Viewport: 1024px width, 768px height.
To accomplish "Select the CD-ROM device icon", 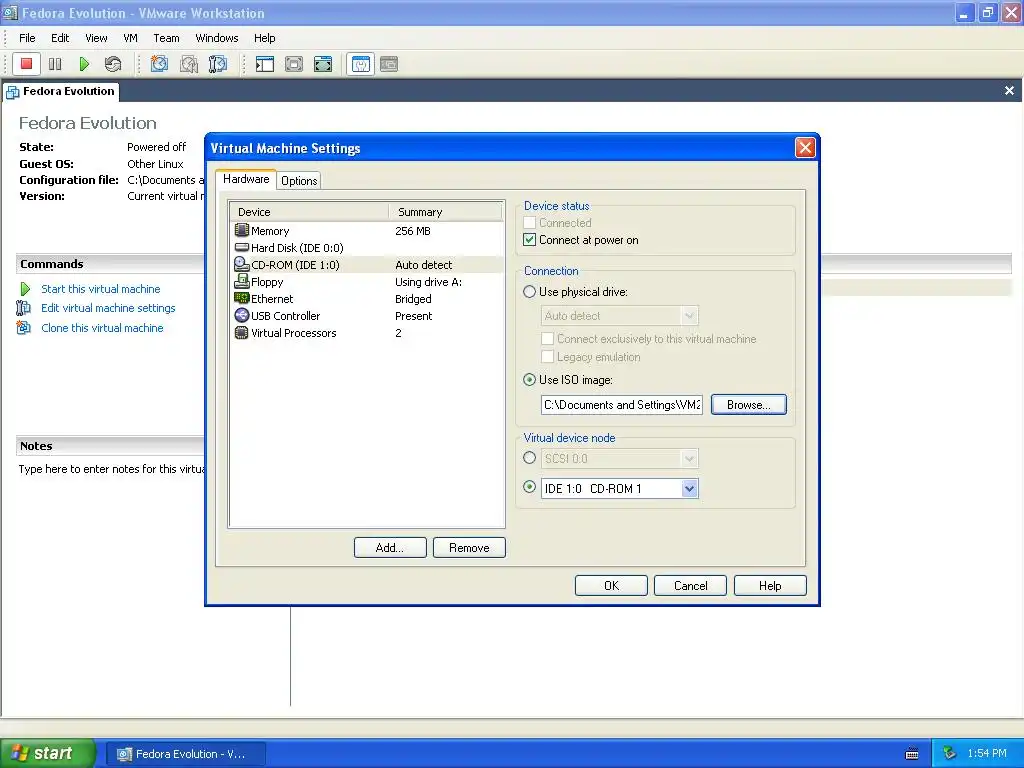I will [x=242, y=264].
